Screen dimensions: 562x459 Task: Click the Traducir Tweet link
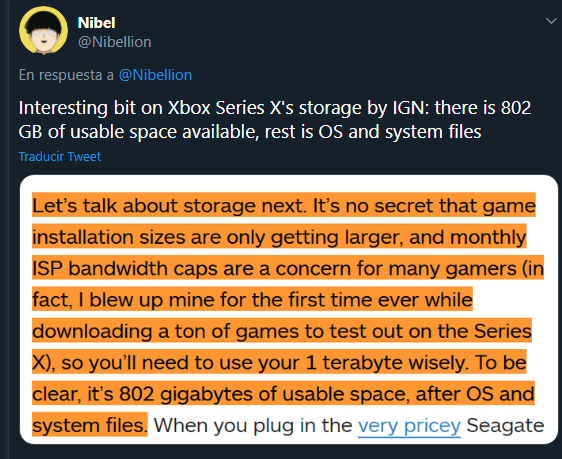coord(59,157)
